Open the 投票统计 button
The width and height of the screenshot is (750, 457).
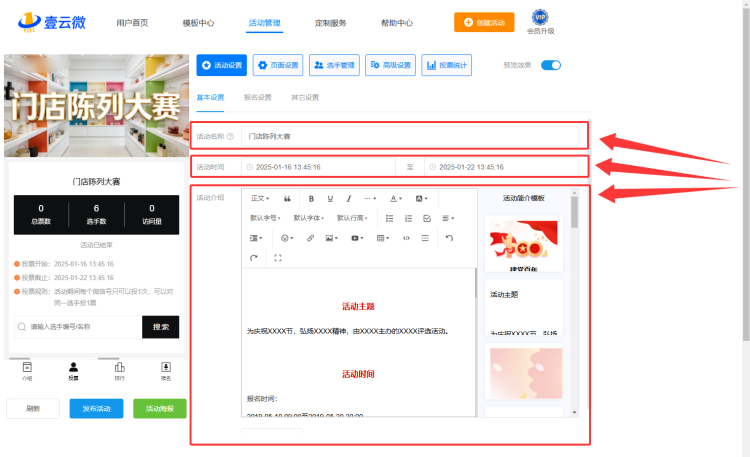point(447,65)
